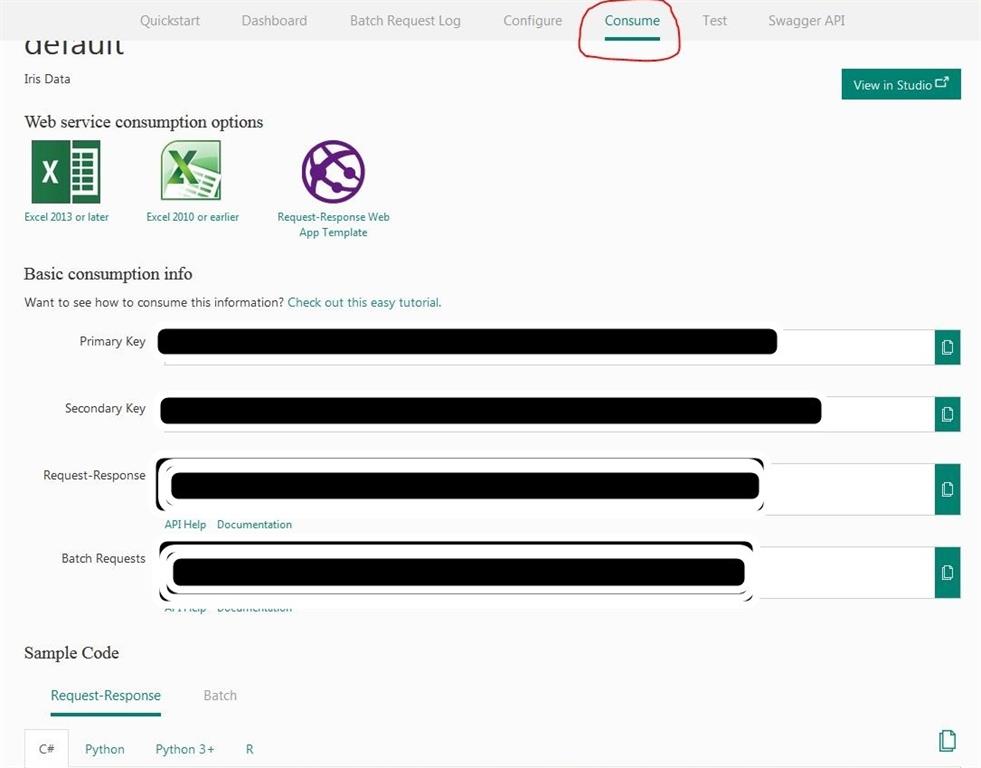
Task: Follow the 'Excel 2013 or later' link
Action: (x=66, y=217)
